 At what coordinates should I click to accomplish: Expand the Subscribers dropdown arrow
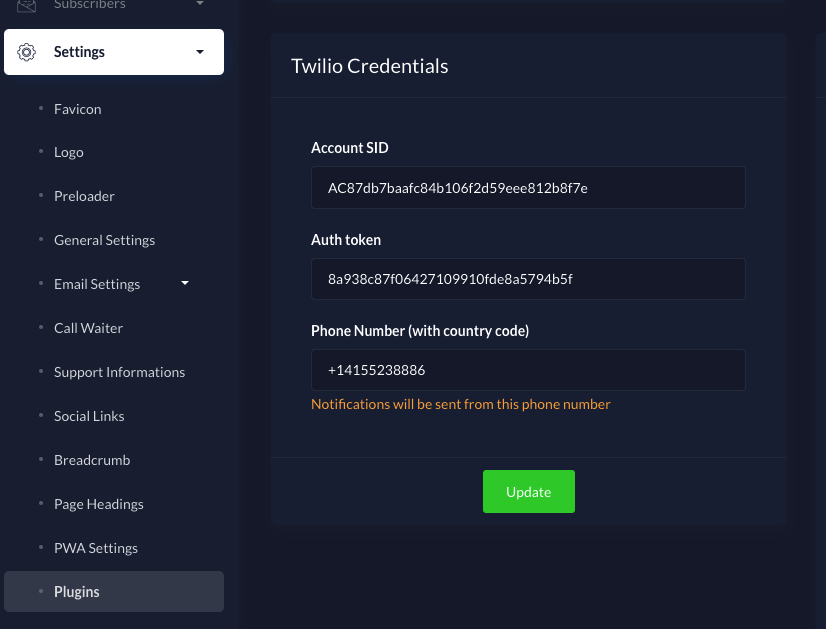point(200,5)
